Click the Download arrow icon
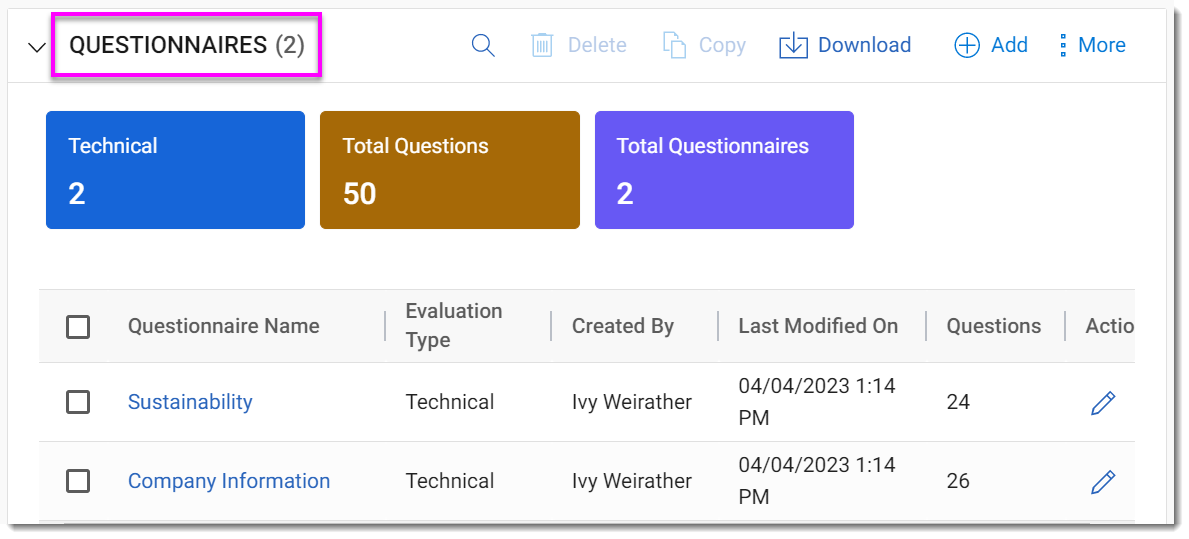1189x539 pixels. tap(793, 45)
